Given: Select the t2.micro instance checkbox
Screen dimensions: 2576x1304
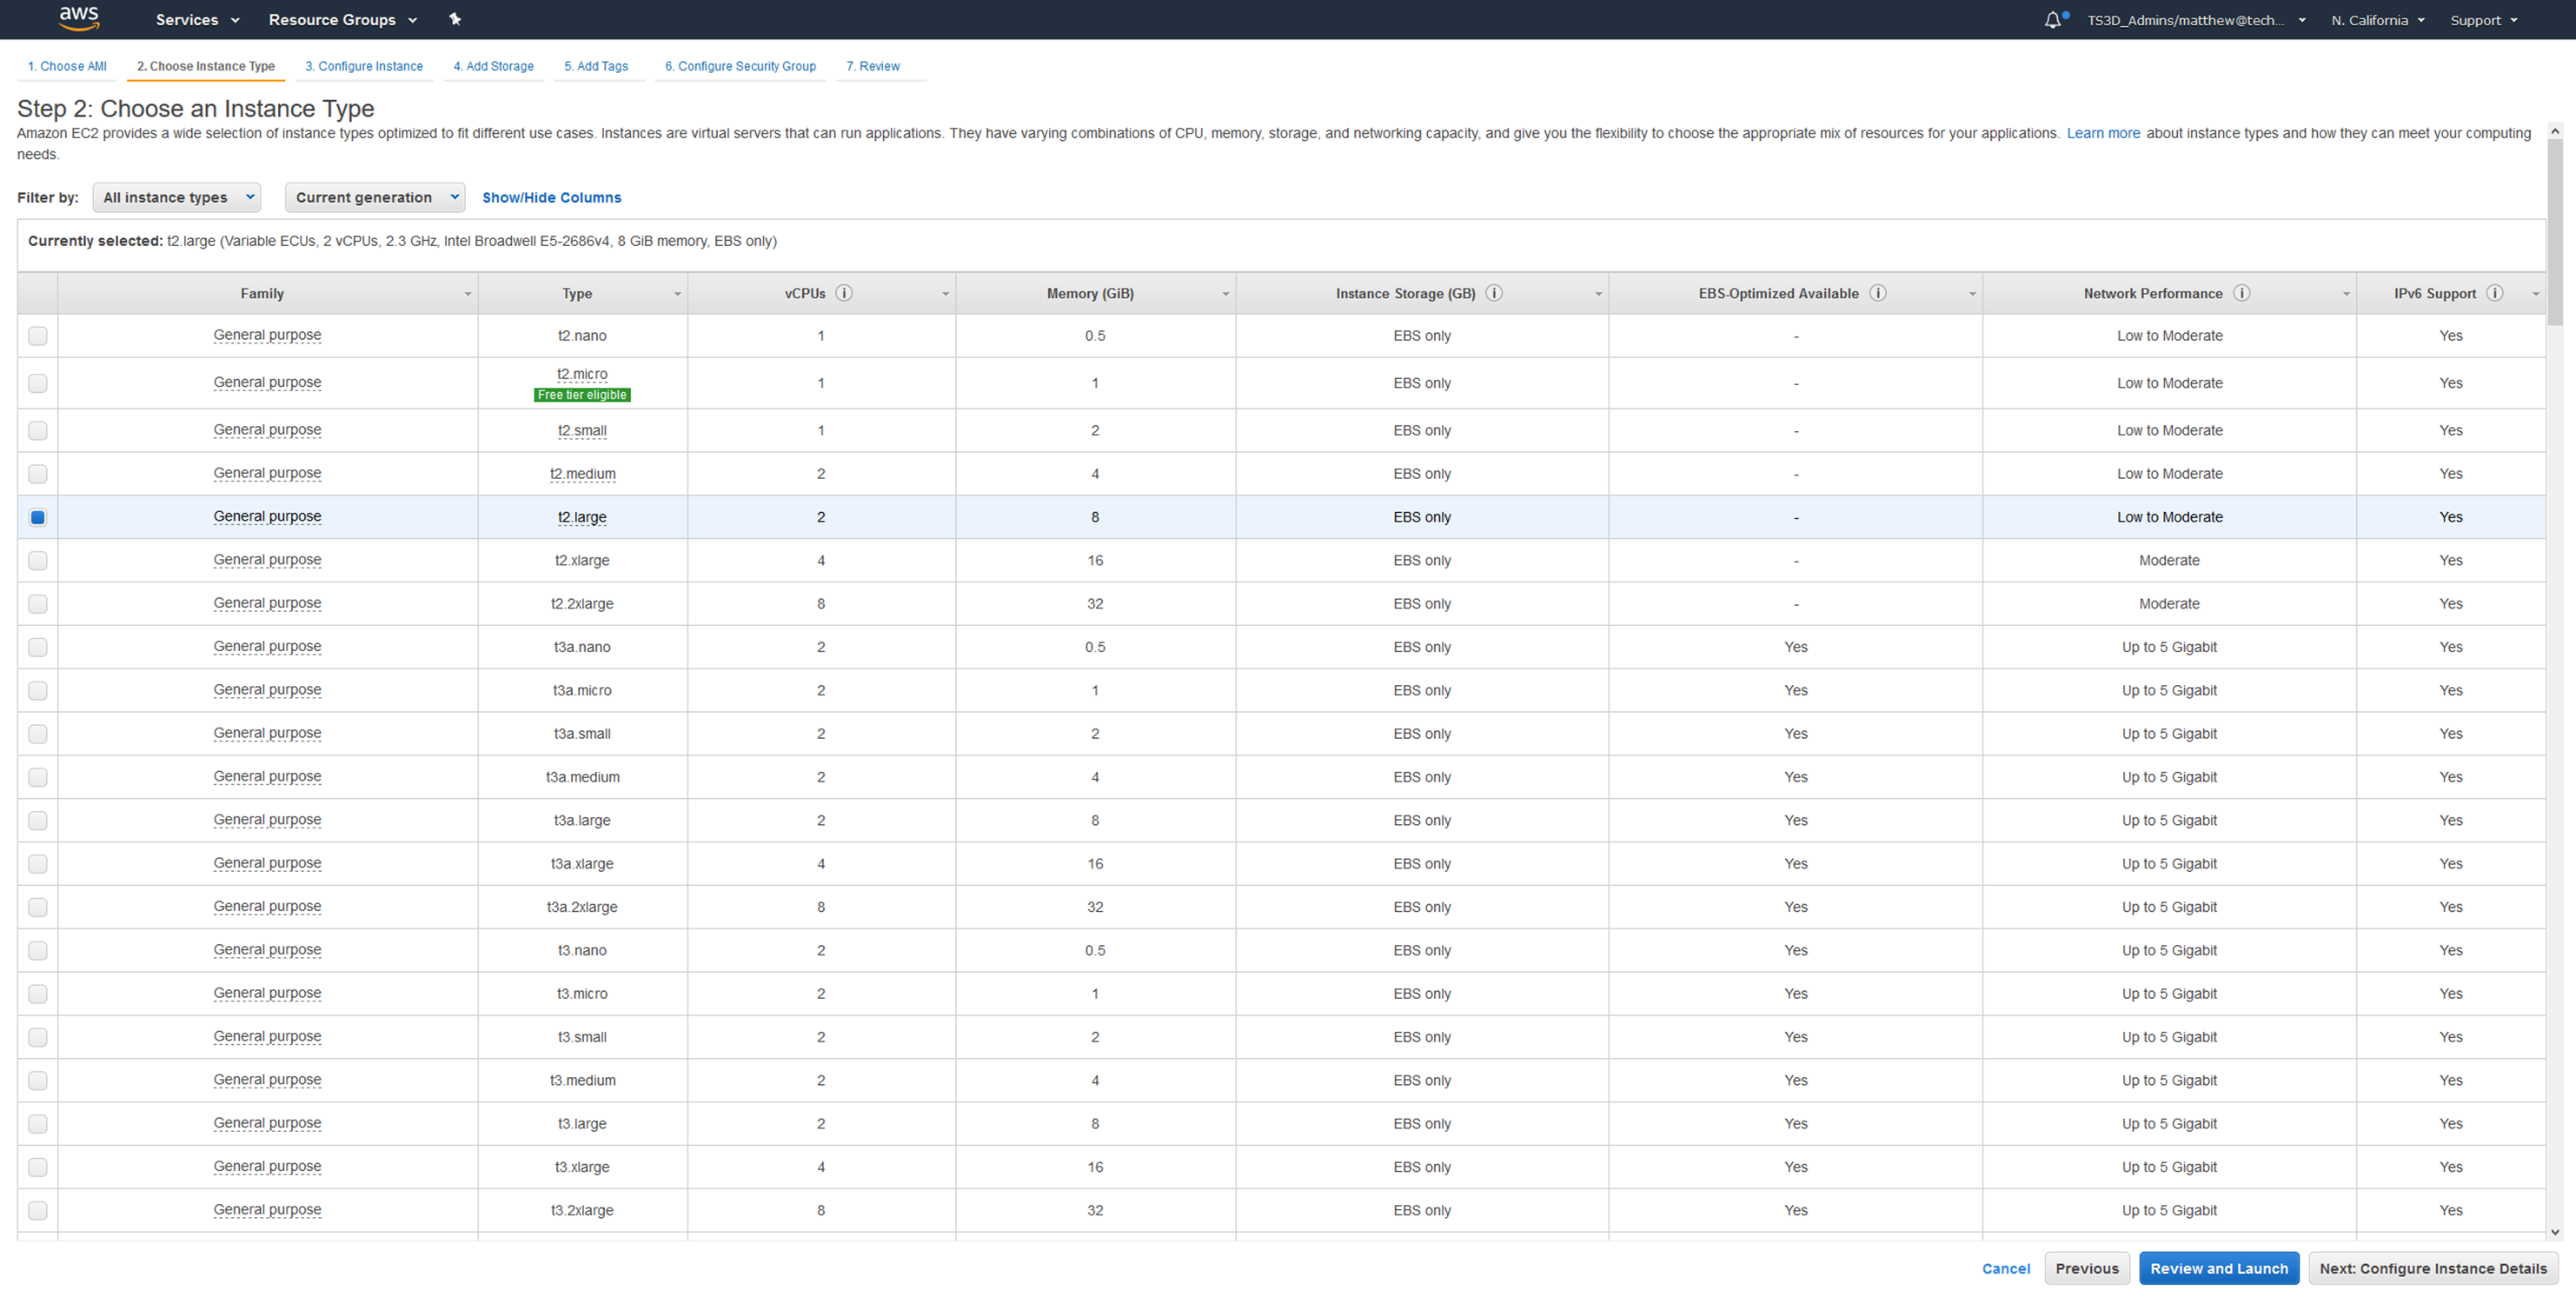Looking at the screenshot, I should tap(38, 383).
